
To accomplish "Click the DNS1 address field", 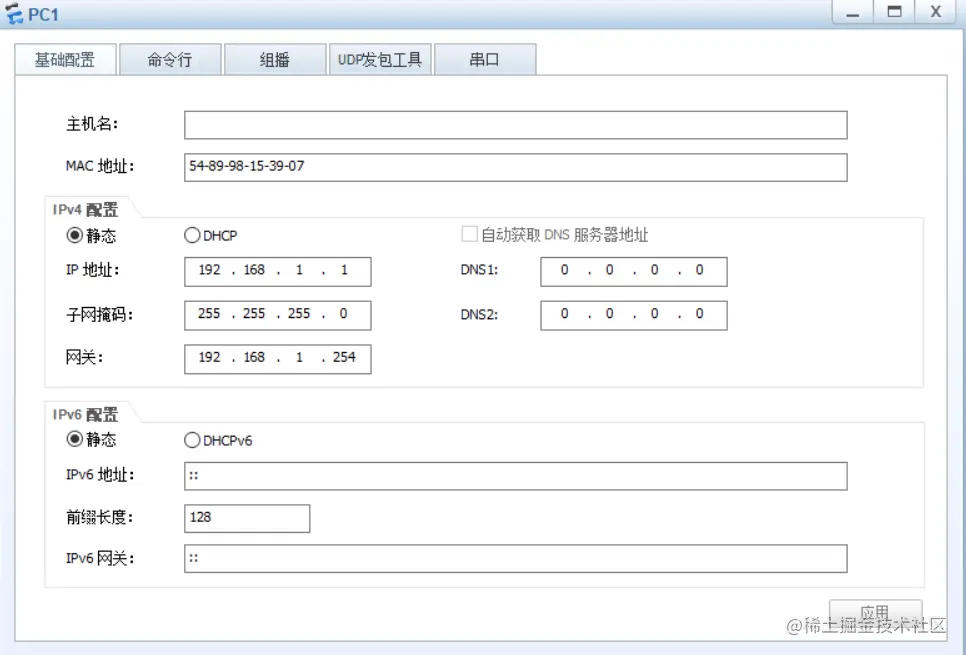I will pos(634,272).
